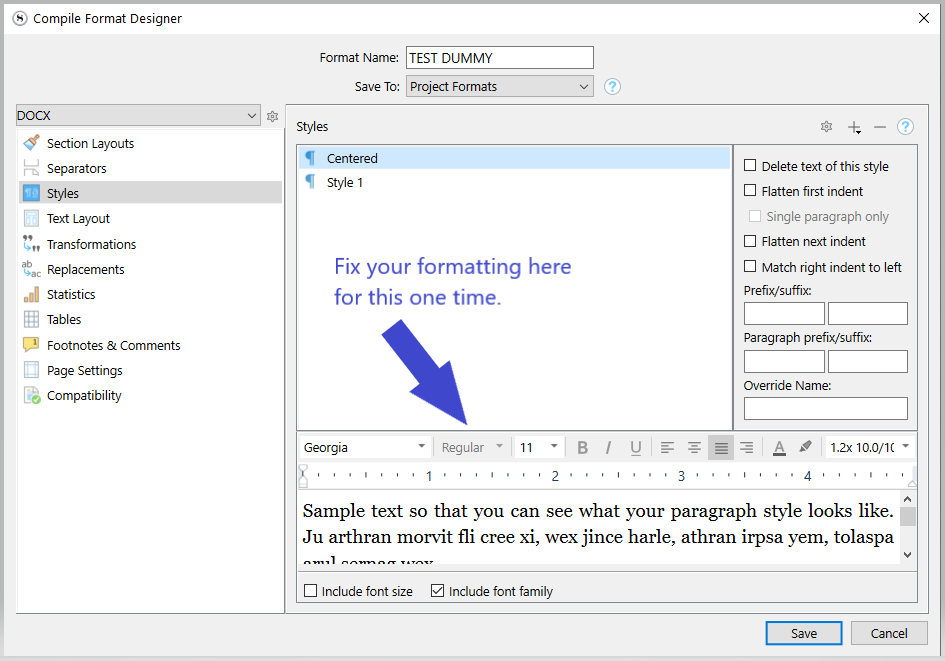This screenshot has width=945, height=661.
Task: Enable Match right indent to left
Action: click(750, 266)
